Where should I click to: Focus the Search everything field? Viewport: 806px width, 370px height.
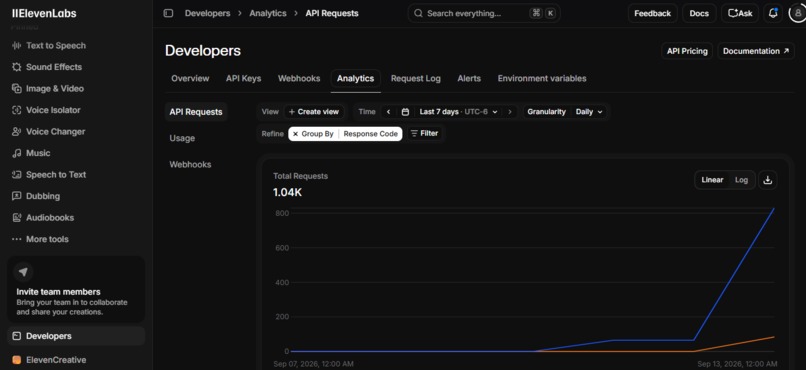pos(484,13)
